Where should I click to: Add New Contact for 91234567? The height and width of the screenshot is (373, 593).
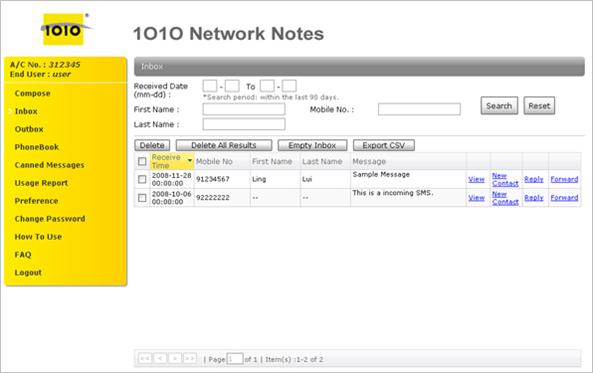coord(505,179)
